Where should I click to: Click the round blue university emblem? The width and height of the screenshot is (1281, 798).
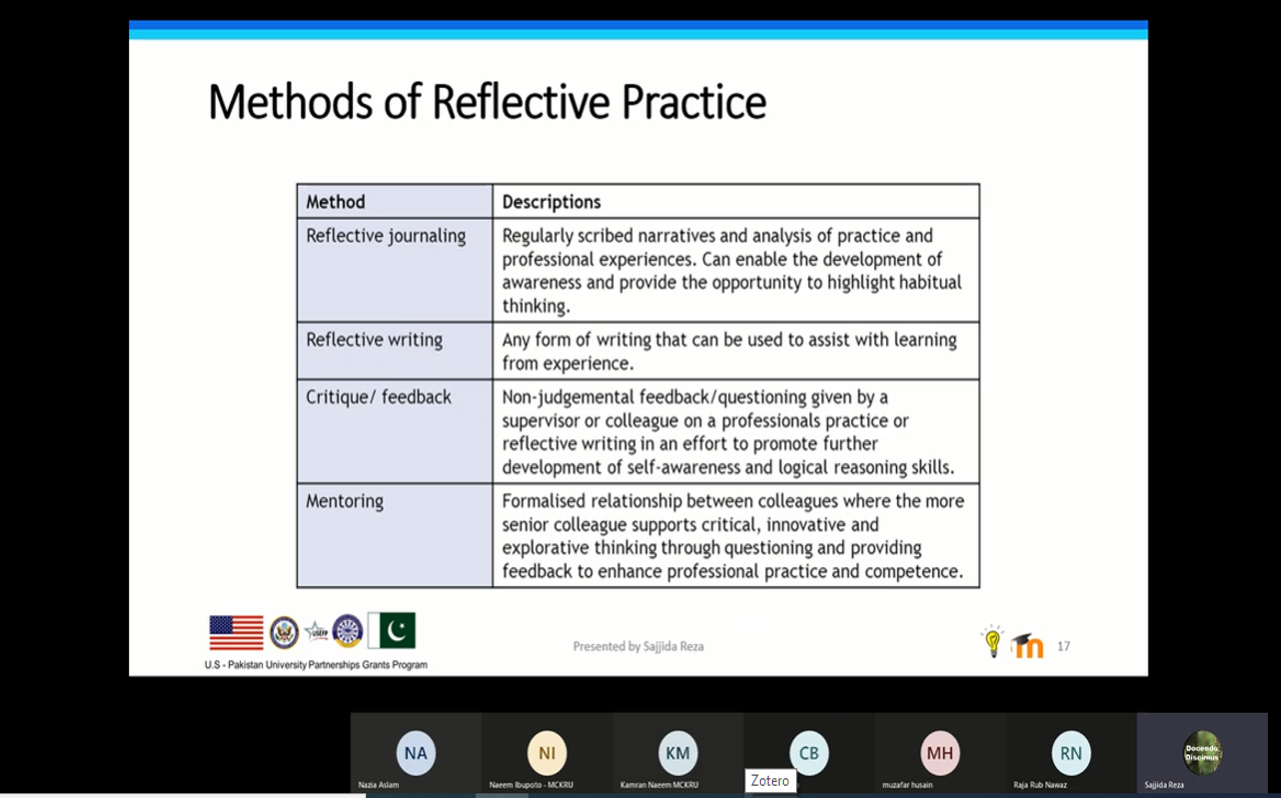pos(347,631)
